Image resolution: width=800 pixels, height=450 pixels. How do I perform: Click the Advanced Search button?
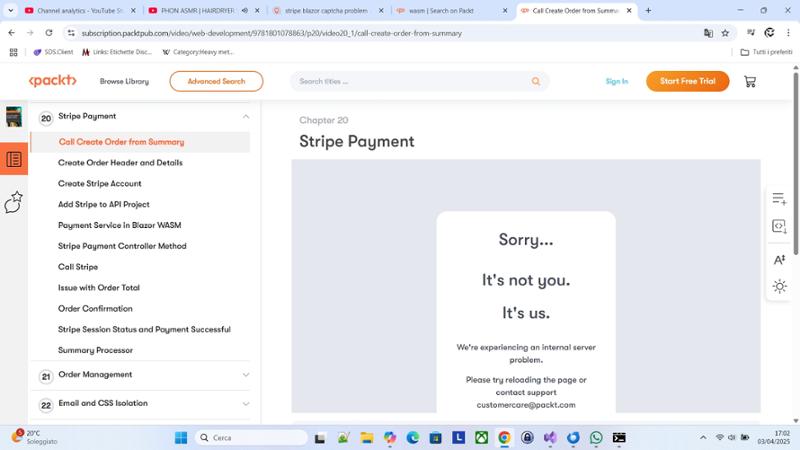coord(216,81)
